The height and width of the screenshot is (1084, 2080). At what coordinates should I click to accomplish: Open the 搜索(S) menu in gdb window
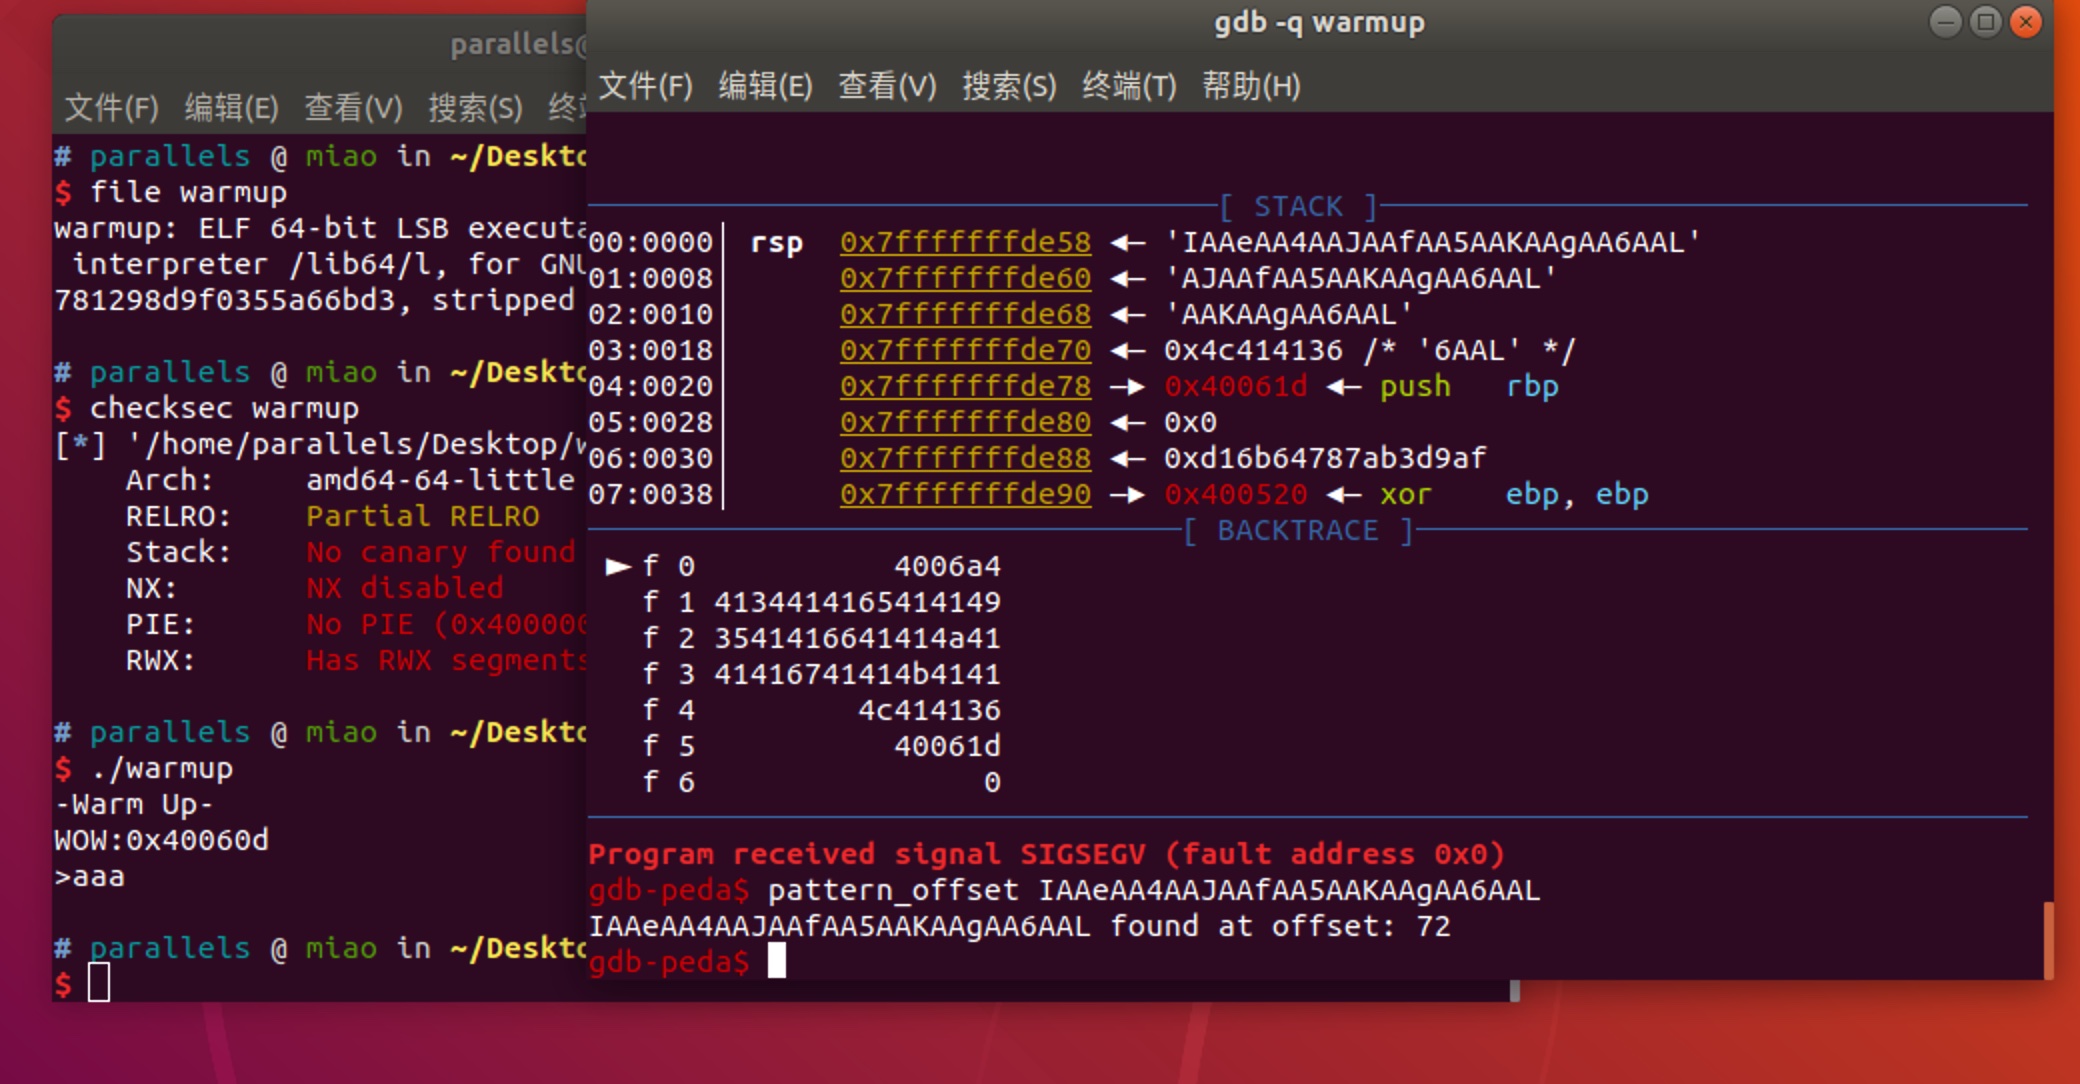pos(1009,86)
